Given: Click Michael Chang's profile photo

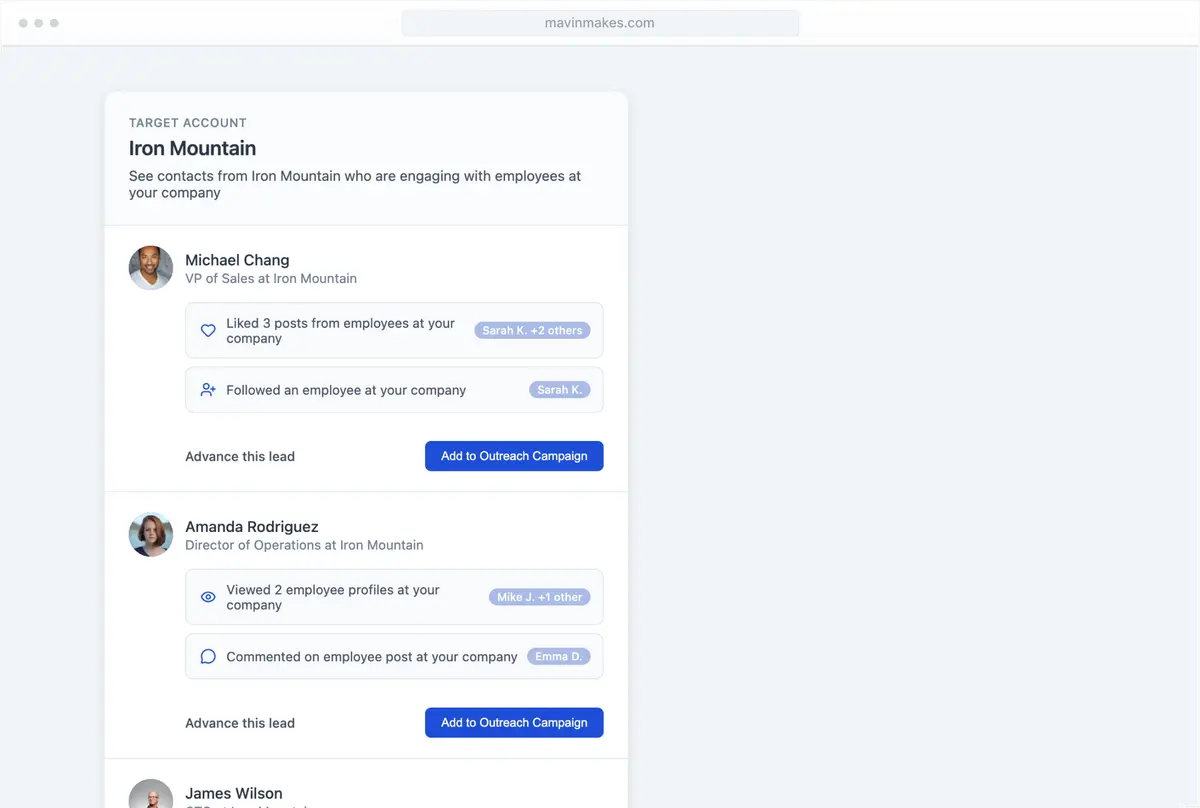Looking at the screenshot, I should (x=151, y=268).
